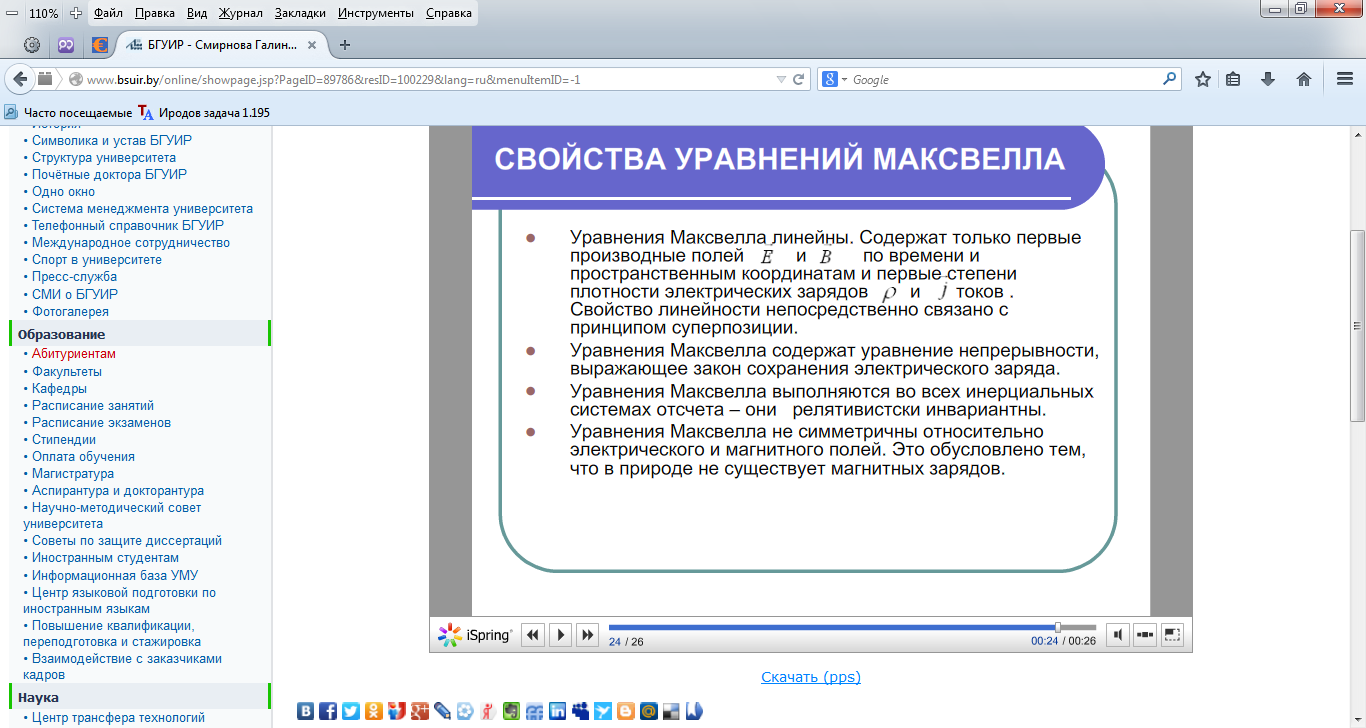1366x728 pixels.
Task: Open Иностранным студентам link
Action: (106, 558)
